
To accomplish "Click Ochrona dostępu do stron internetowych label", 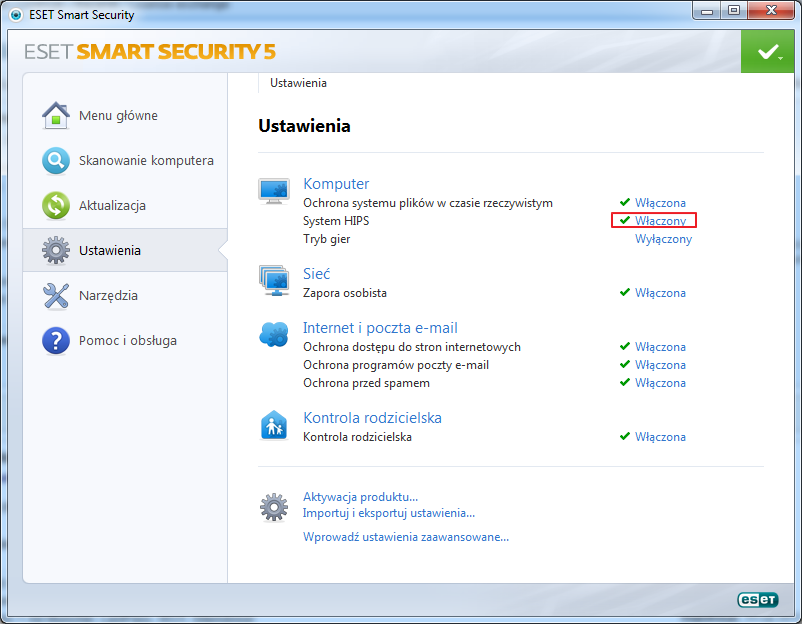I will coord(412,347).
